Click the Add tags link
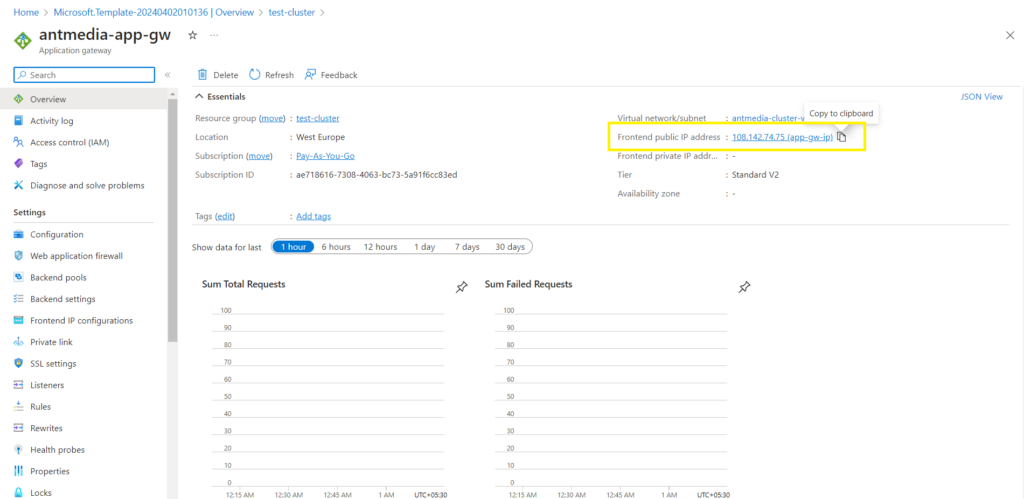This screenshot has height=499, width=1024. point(313,216)
